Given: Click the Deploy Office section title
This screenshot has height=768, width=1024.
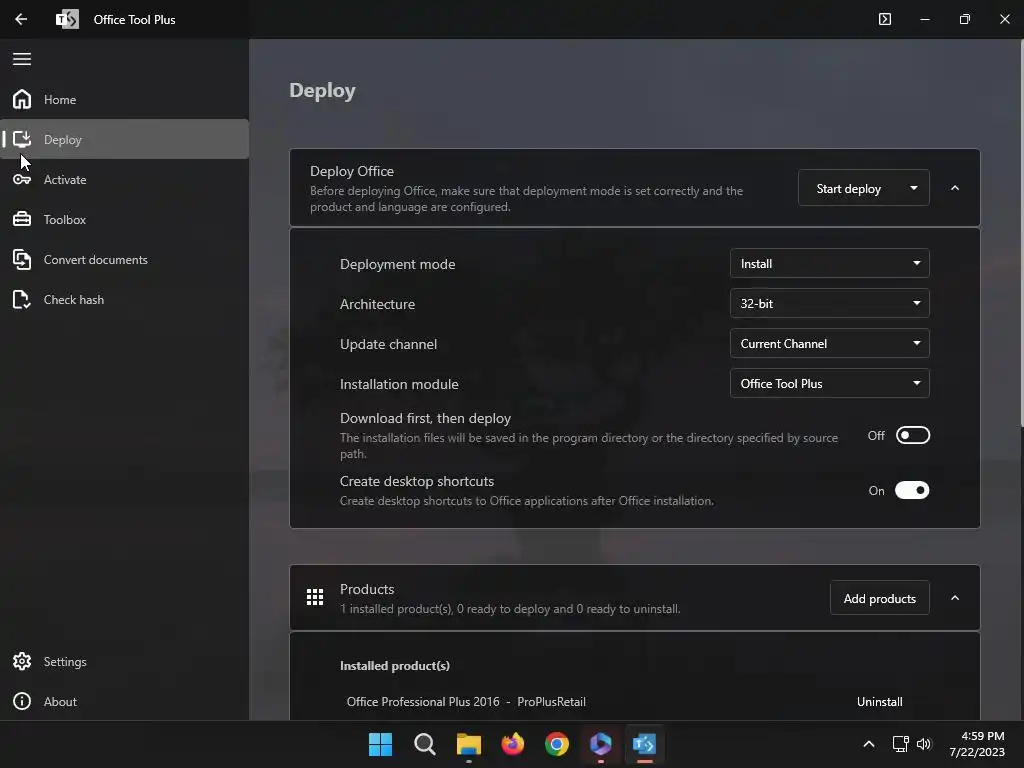Looking at the screenshot, I should 351,171.
